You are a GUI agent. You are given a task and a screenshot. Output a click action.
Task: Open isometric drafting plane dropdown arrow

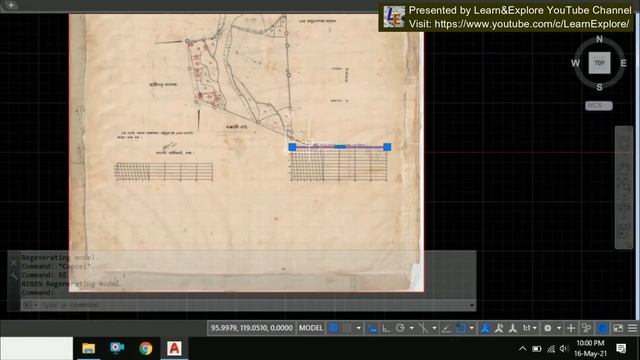coord(434,328)
